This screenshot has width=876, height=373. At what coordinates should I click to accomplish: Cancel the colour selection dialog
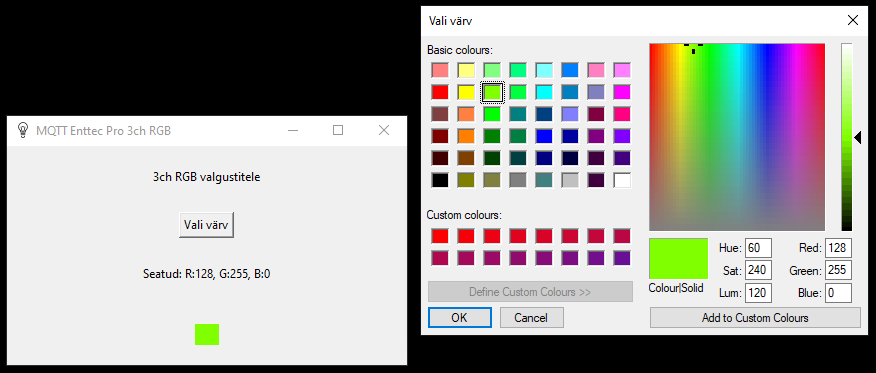tap(531, 318)
